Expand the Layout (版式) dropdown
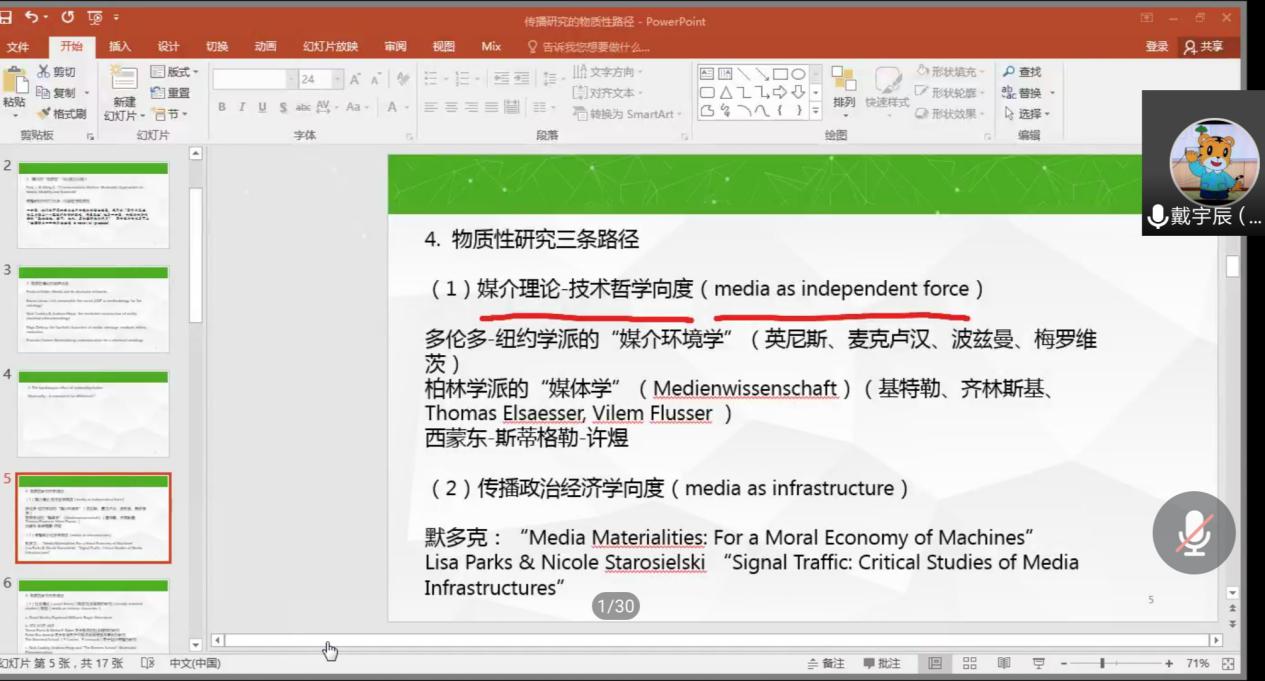This screenshot has width=1265, height=681. (175, 72)
